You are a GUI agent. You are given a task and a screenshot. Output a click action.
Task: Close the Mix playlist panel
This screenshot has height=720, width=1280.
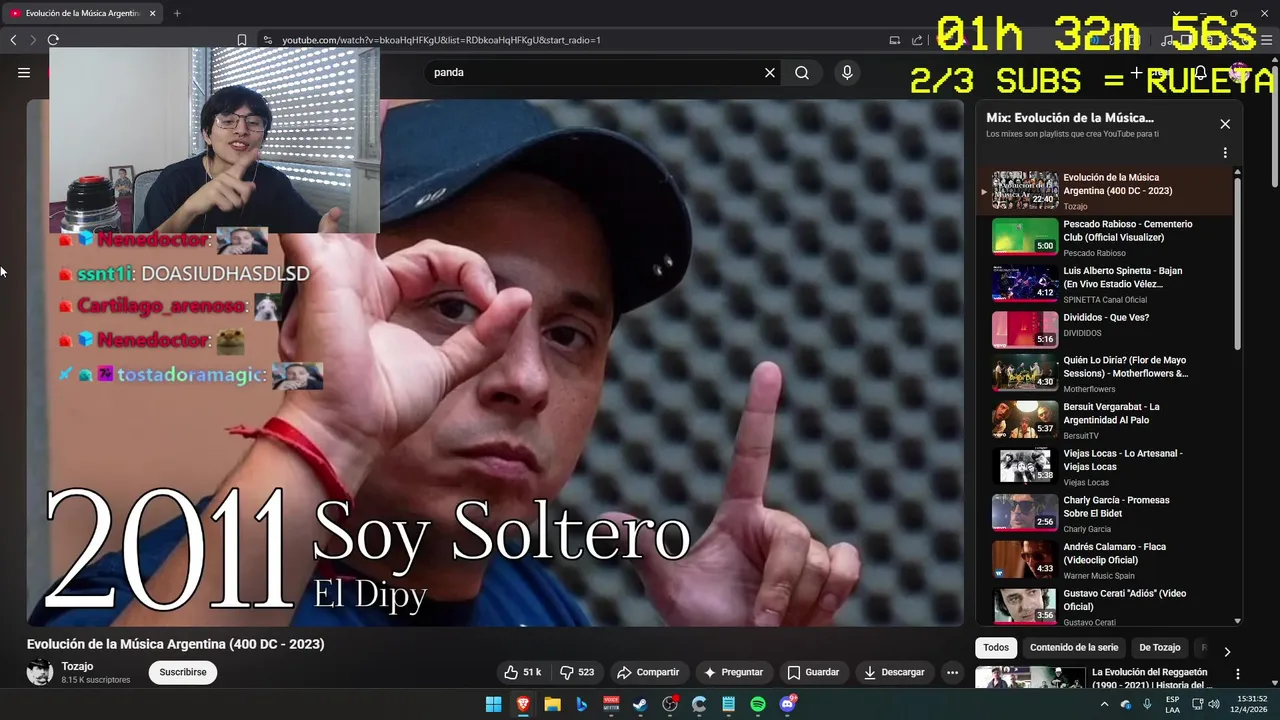point(1225,124)
